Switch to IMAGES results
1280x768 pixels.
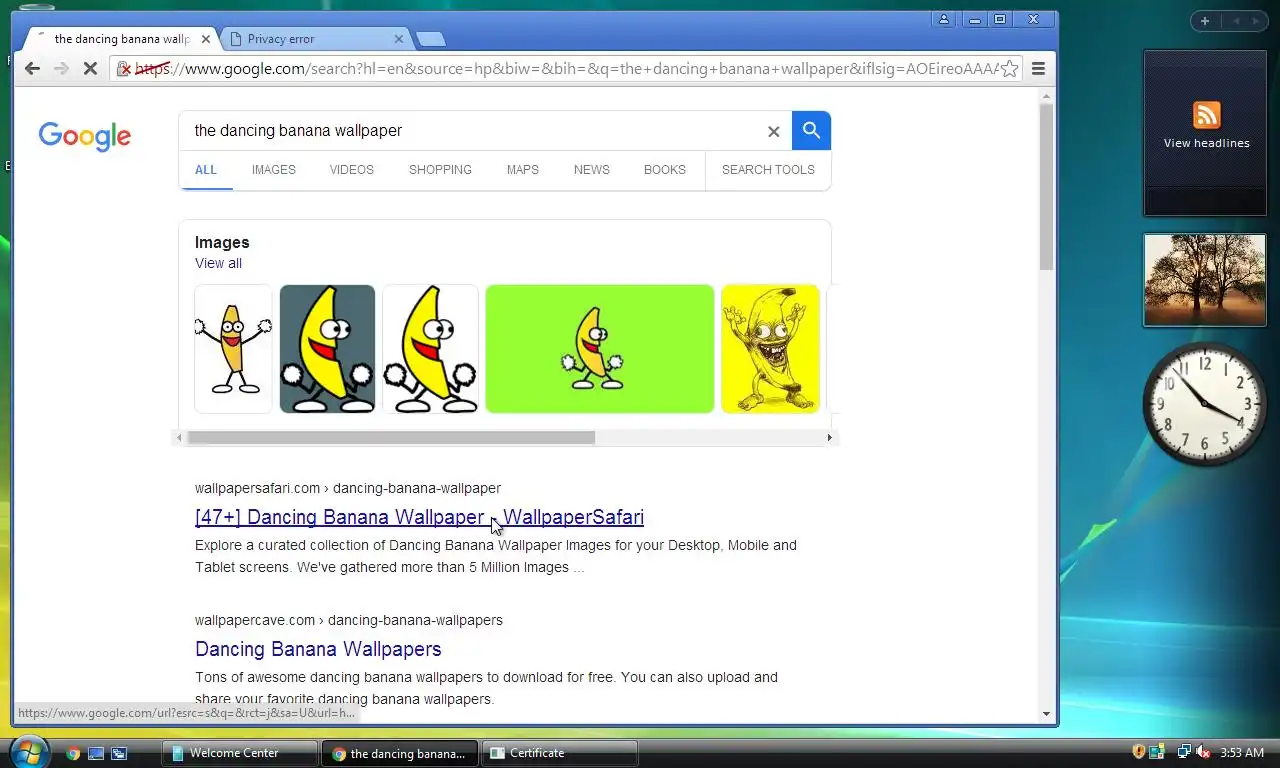pyautogui.click(x=274, y=169)
